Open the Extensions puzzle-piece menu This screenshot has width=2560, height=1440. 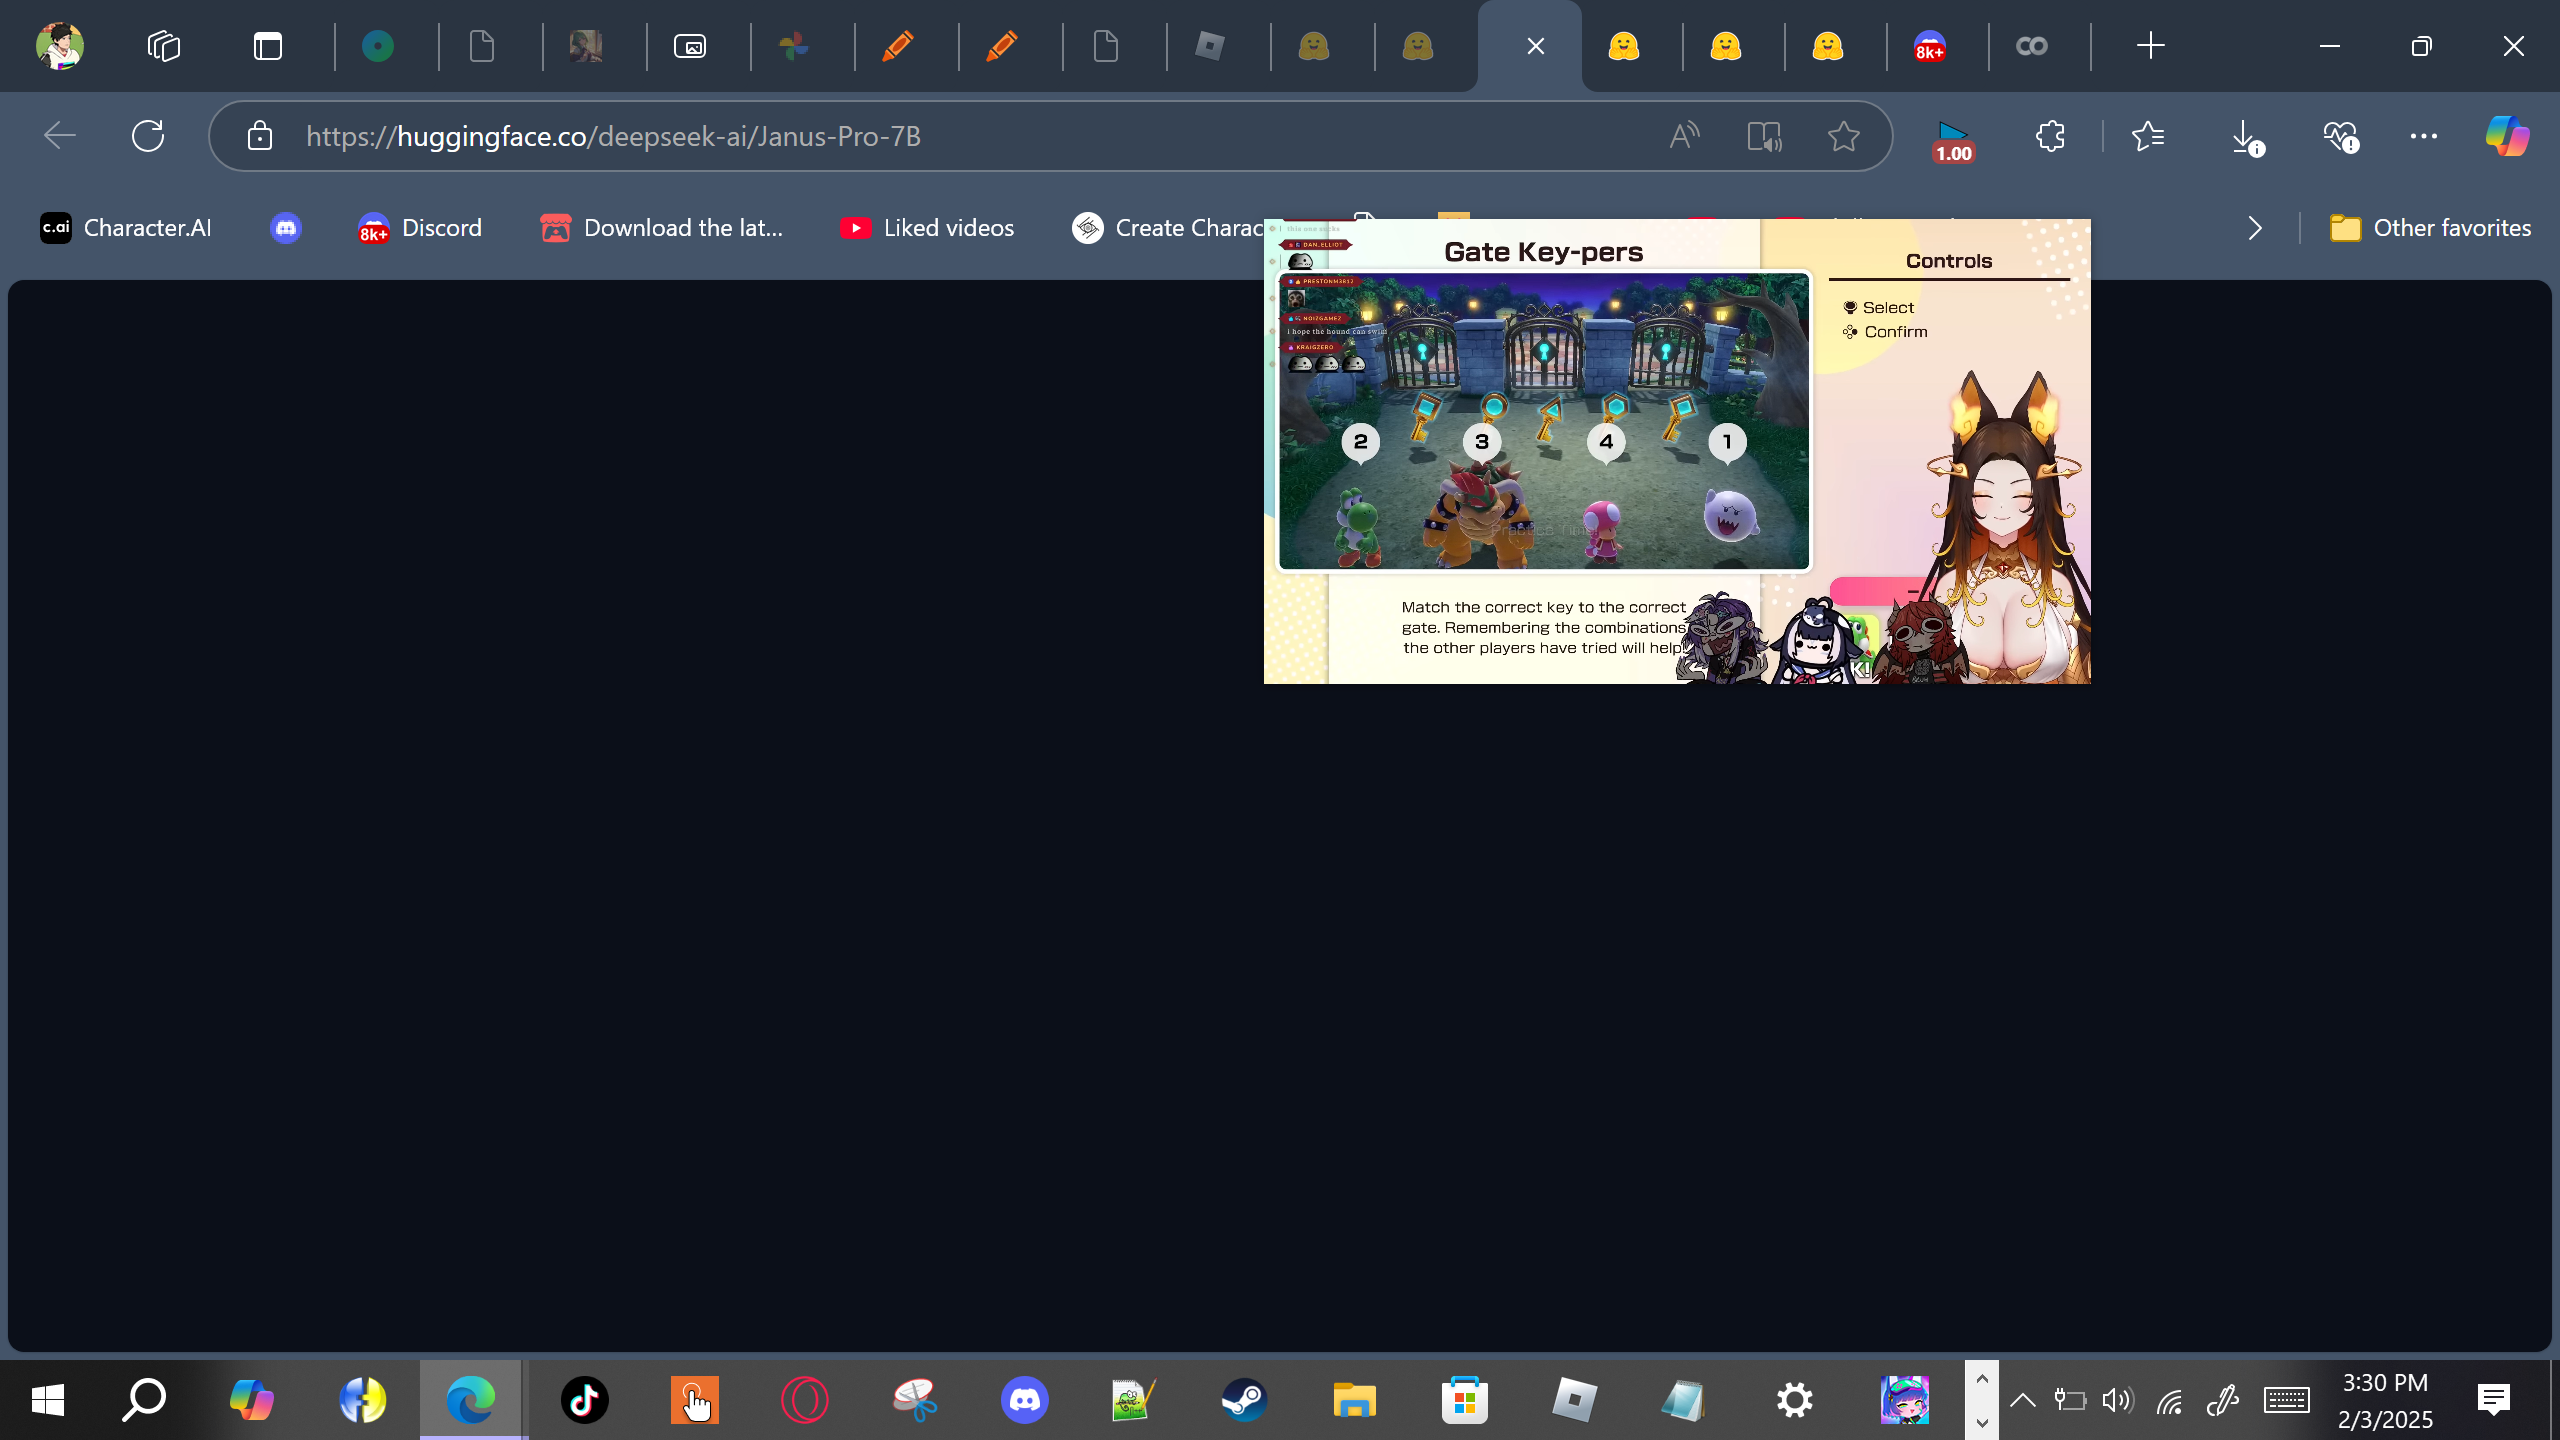2050,136
